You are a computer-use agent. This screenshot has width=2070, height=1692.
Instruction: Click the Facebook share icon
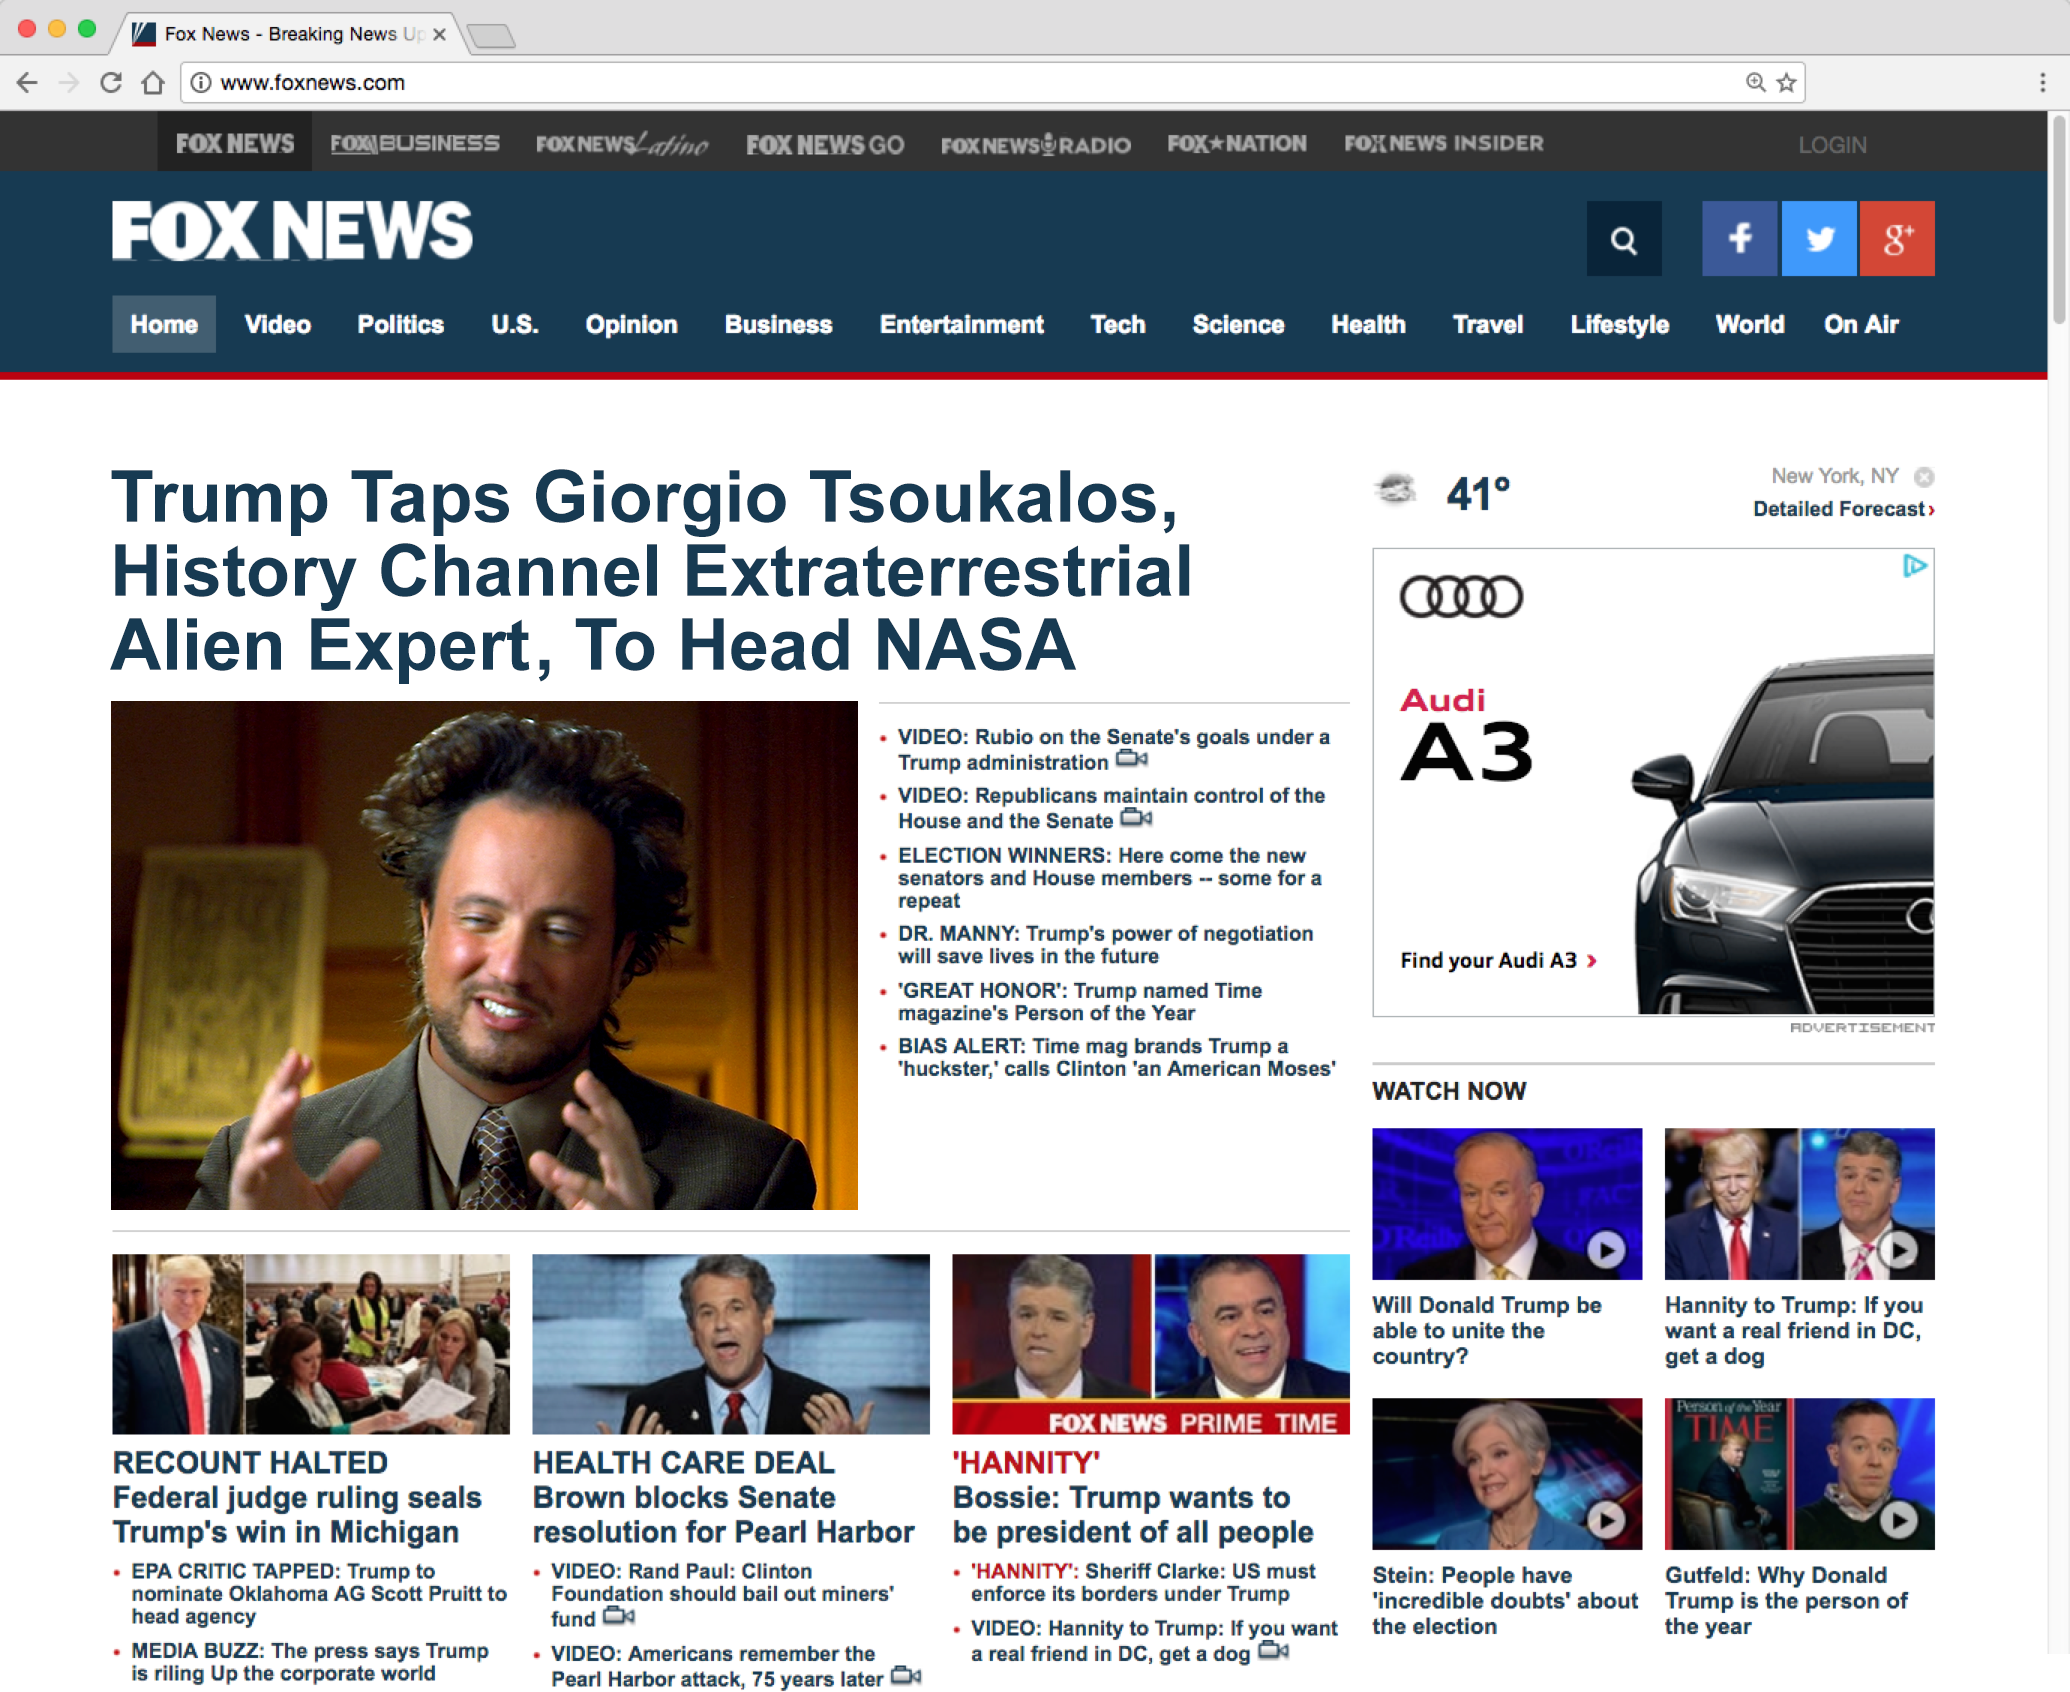click(x=1740, y=239)
